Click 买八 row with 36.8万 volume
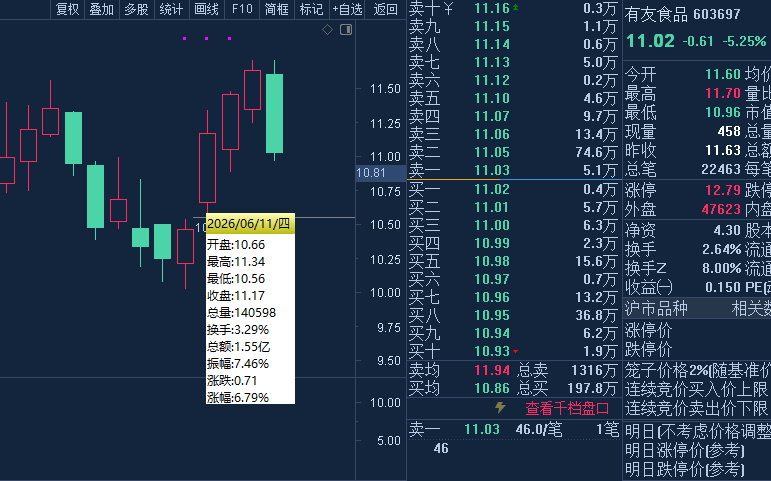771x481 pixels. click(x=513, y=315)
